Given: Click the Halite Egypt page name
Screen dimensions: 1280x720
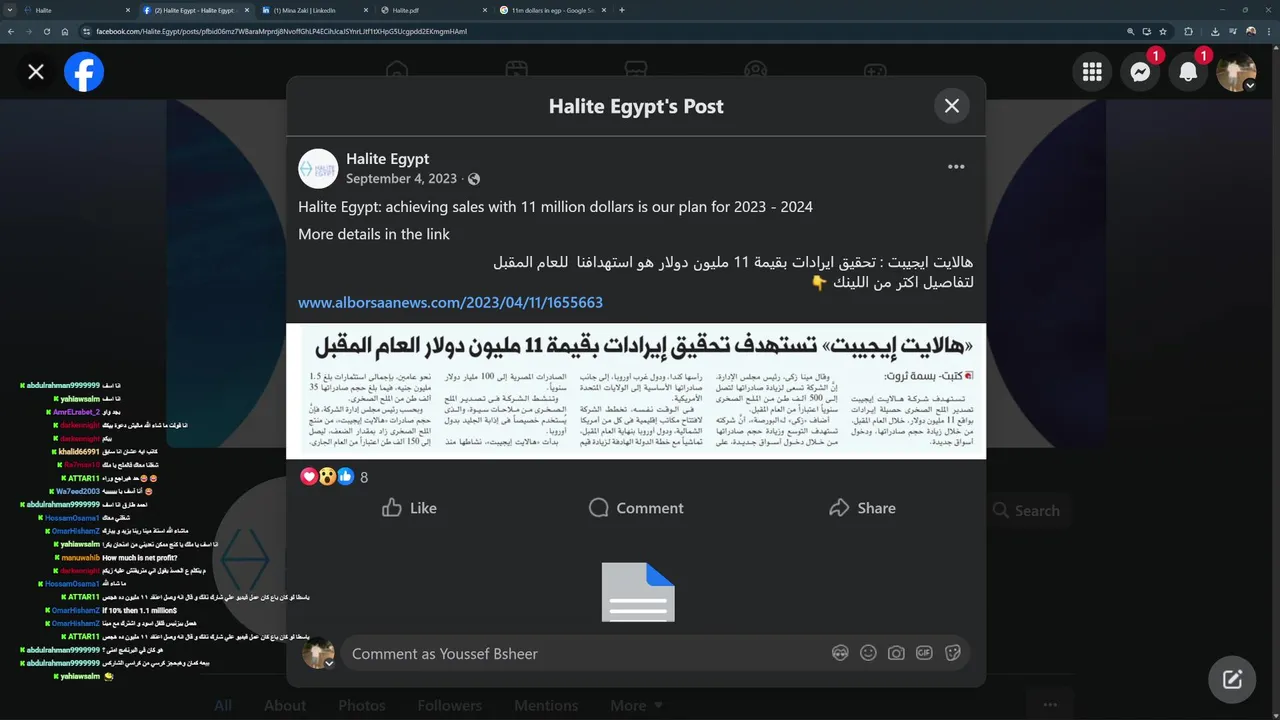Looking at the screenshot, I should coord(387,158).
